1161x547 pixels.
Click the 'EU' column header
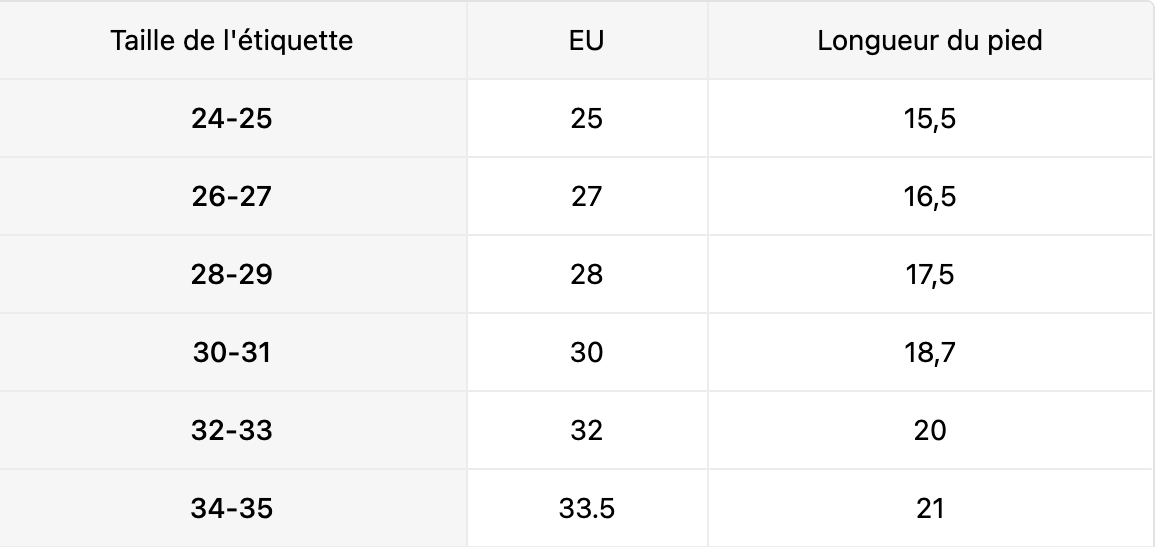(x=587, y=41)
